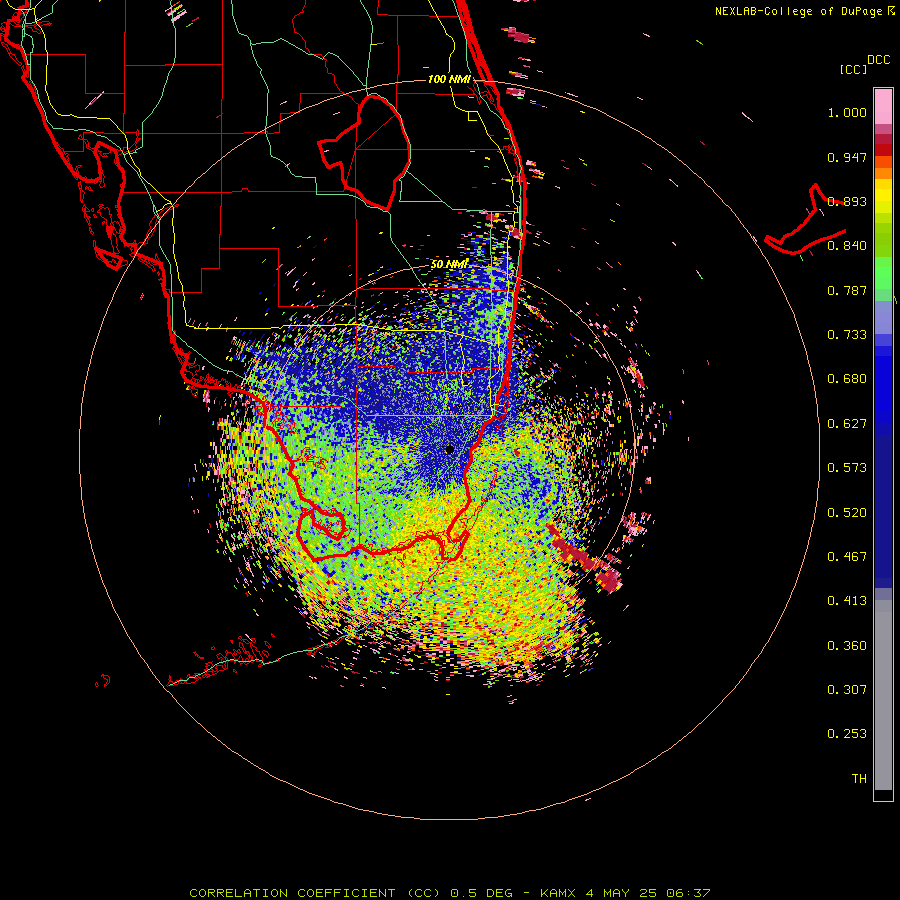Screen dimensions: 900x900
Task: Click the Bahamas island outline at right
Action: point(805,220)
